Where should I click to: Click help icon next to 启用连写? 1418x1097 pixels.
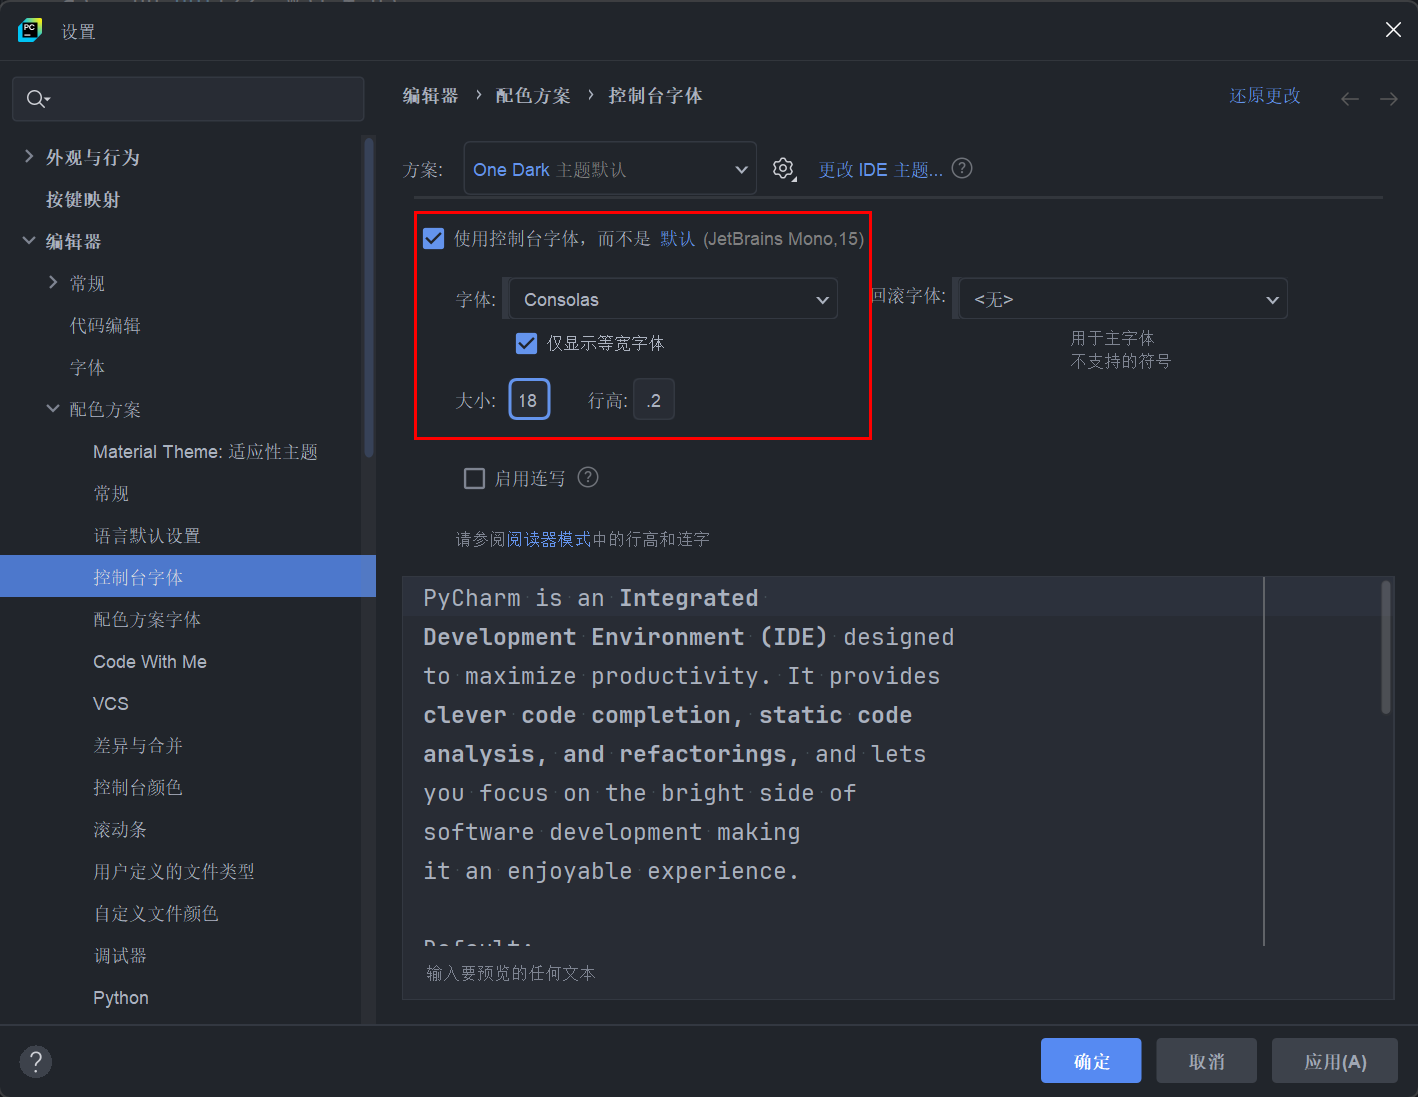coord(588,477)
